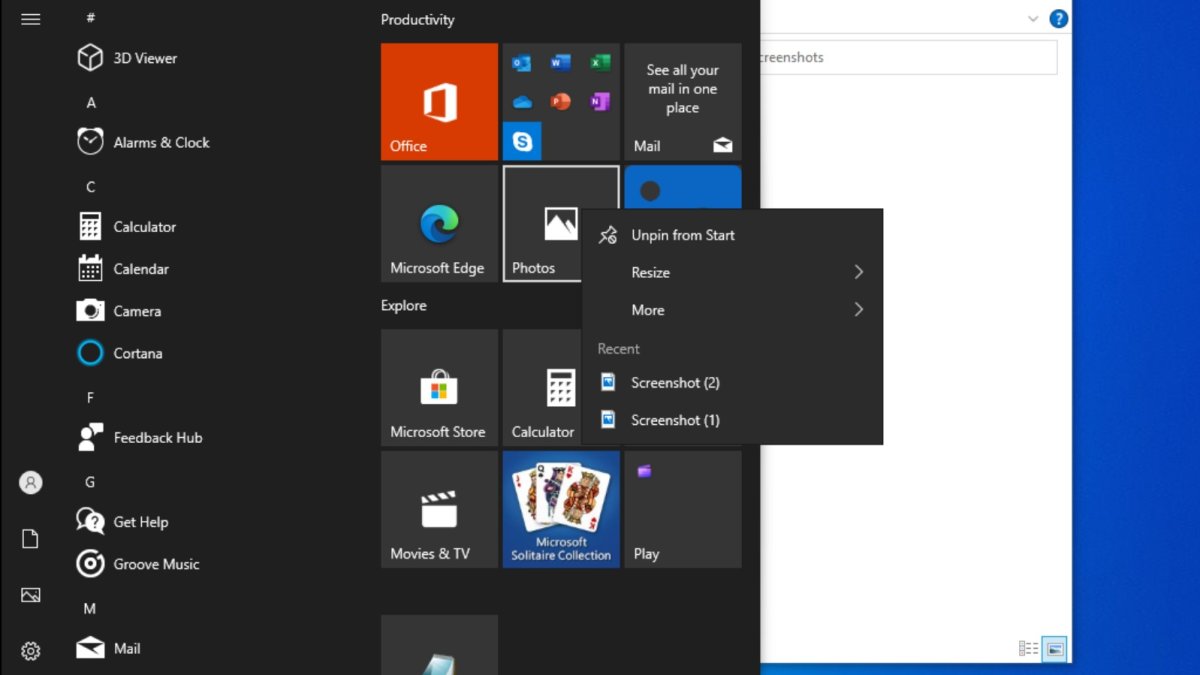
Task: Open PowerPoint in the Office apps tile
Action: click(560, 102)
